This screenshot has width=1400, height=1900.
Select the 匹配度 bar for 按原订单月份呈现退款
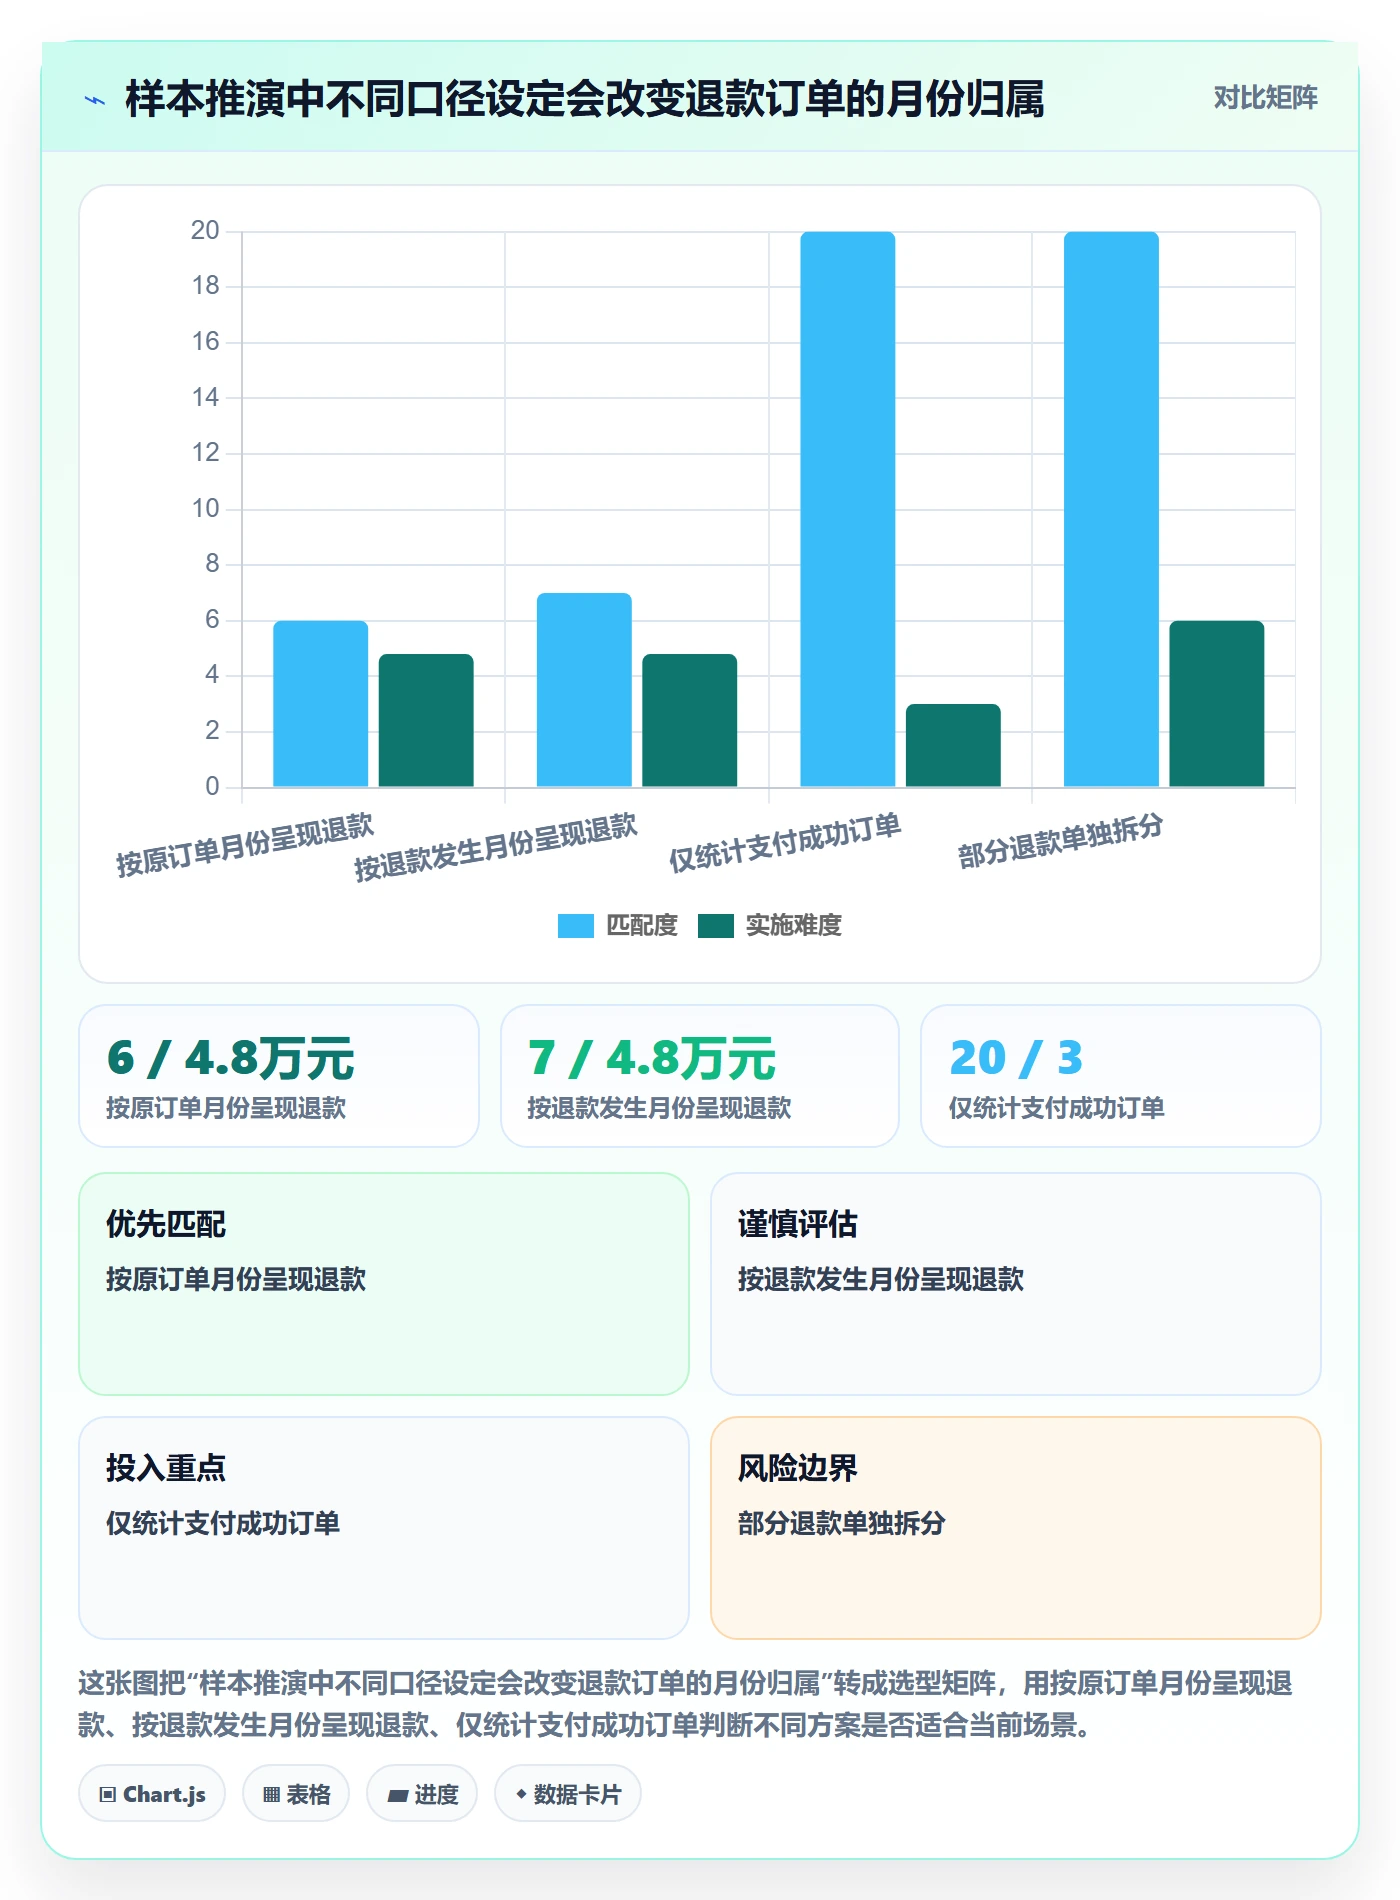321,704
